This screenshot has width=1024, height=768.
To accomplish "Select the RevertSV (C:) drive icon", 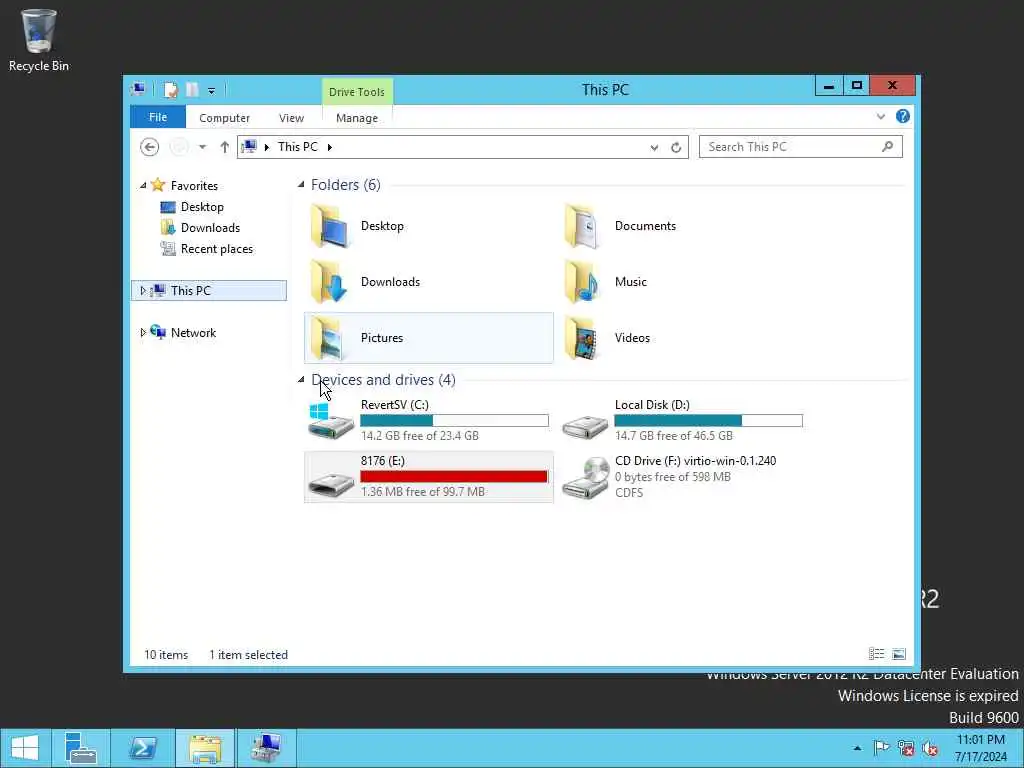I will click(331, 421).
